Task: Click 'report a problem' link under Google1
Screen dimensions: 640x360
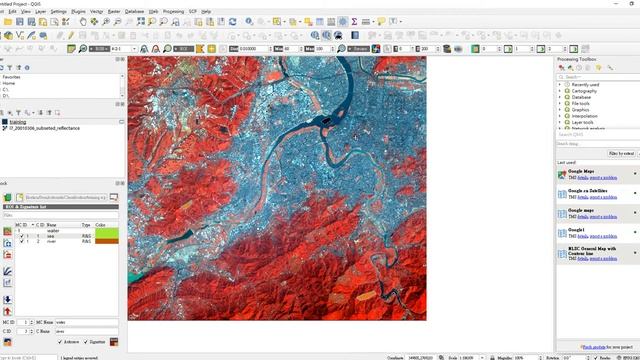Action: click(x=603, y=236)
